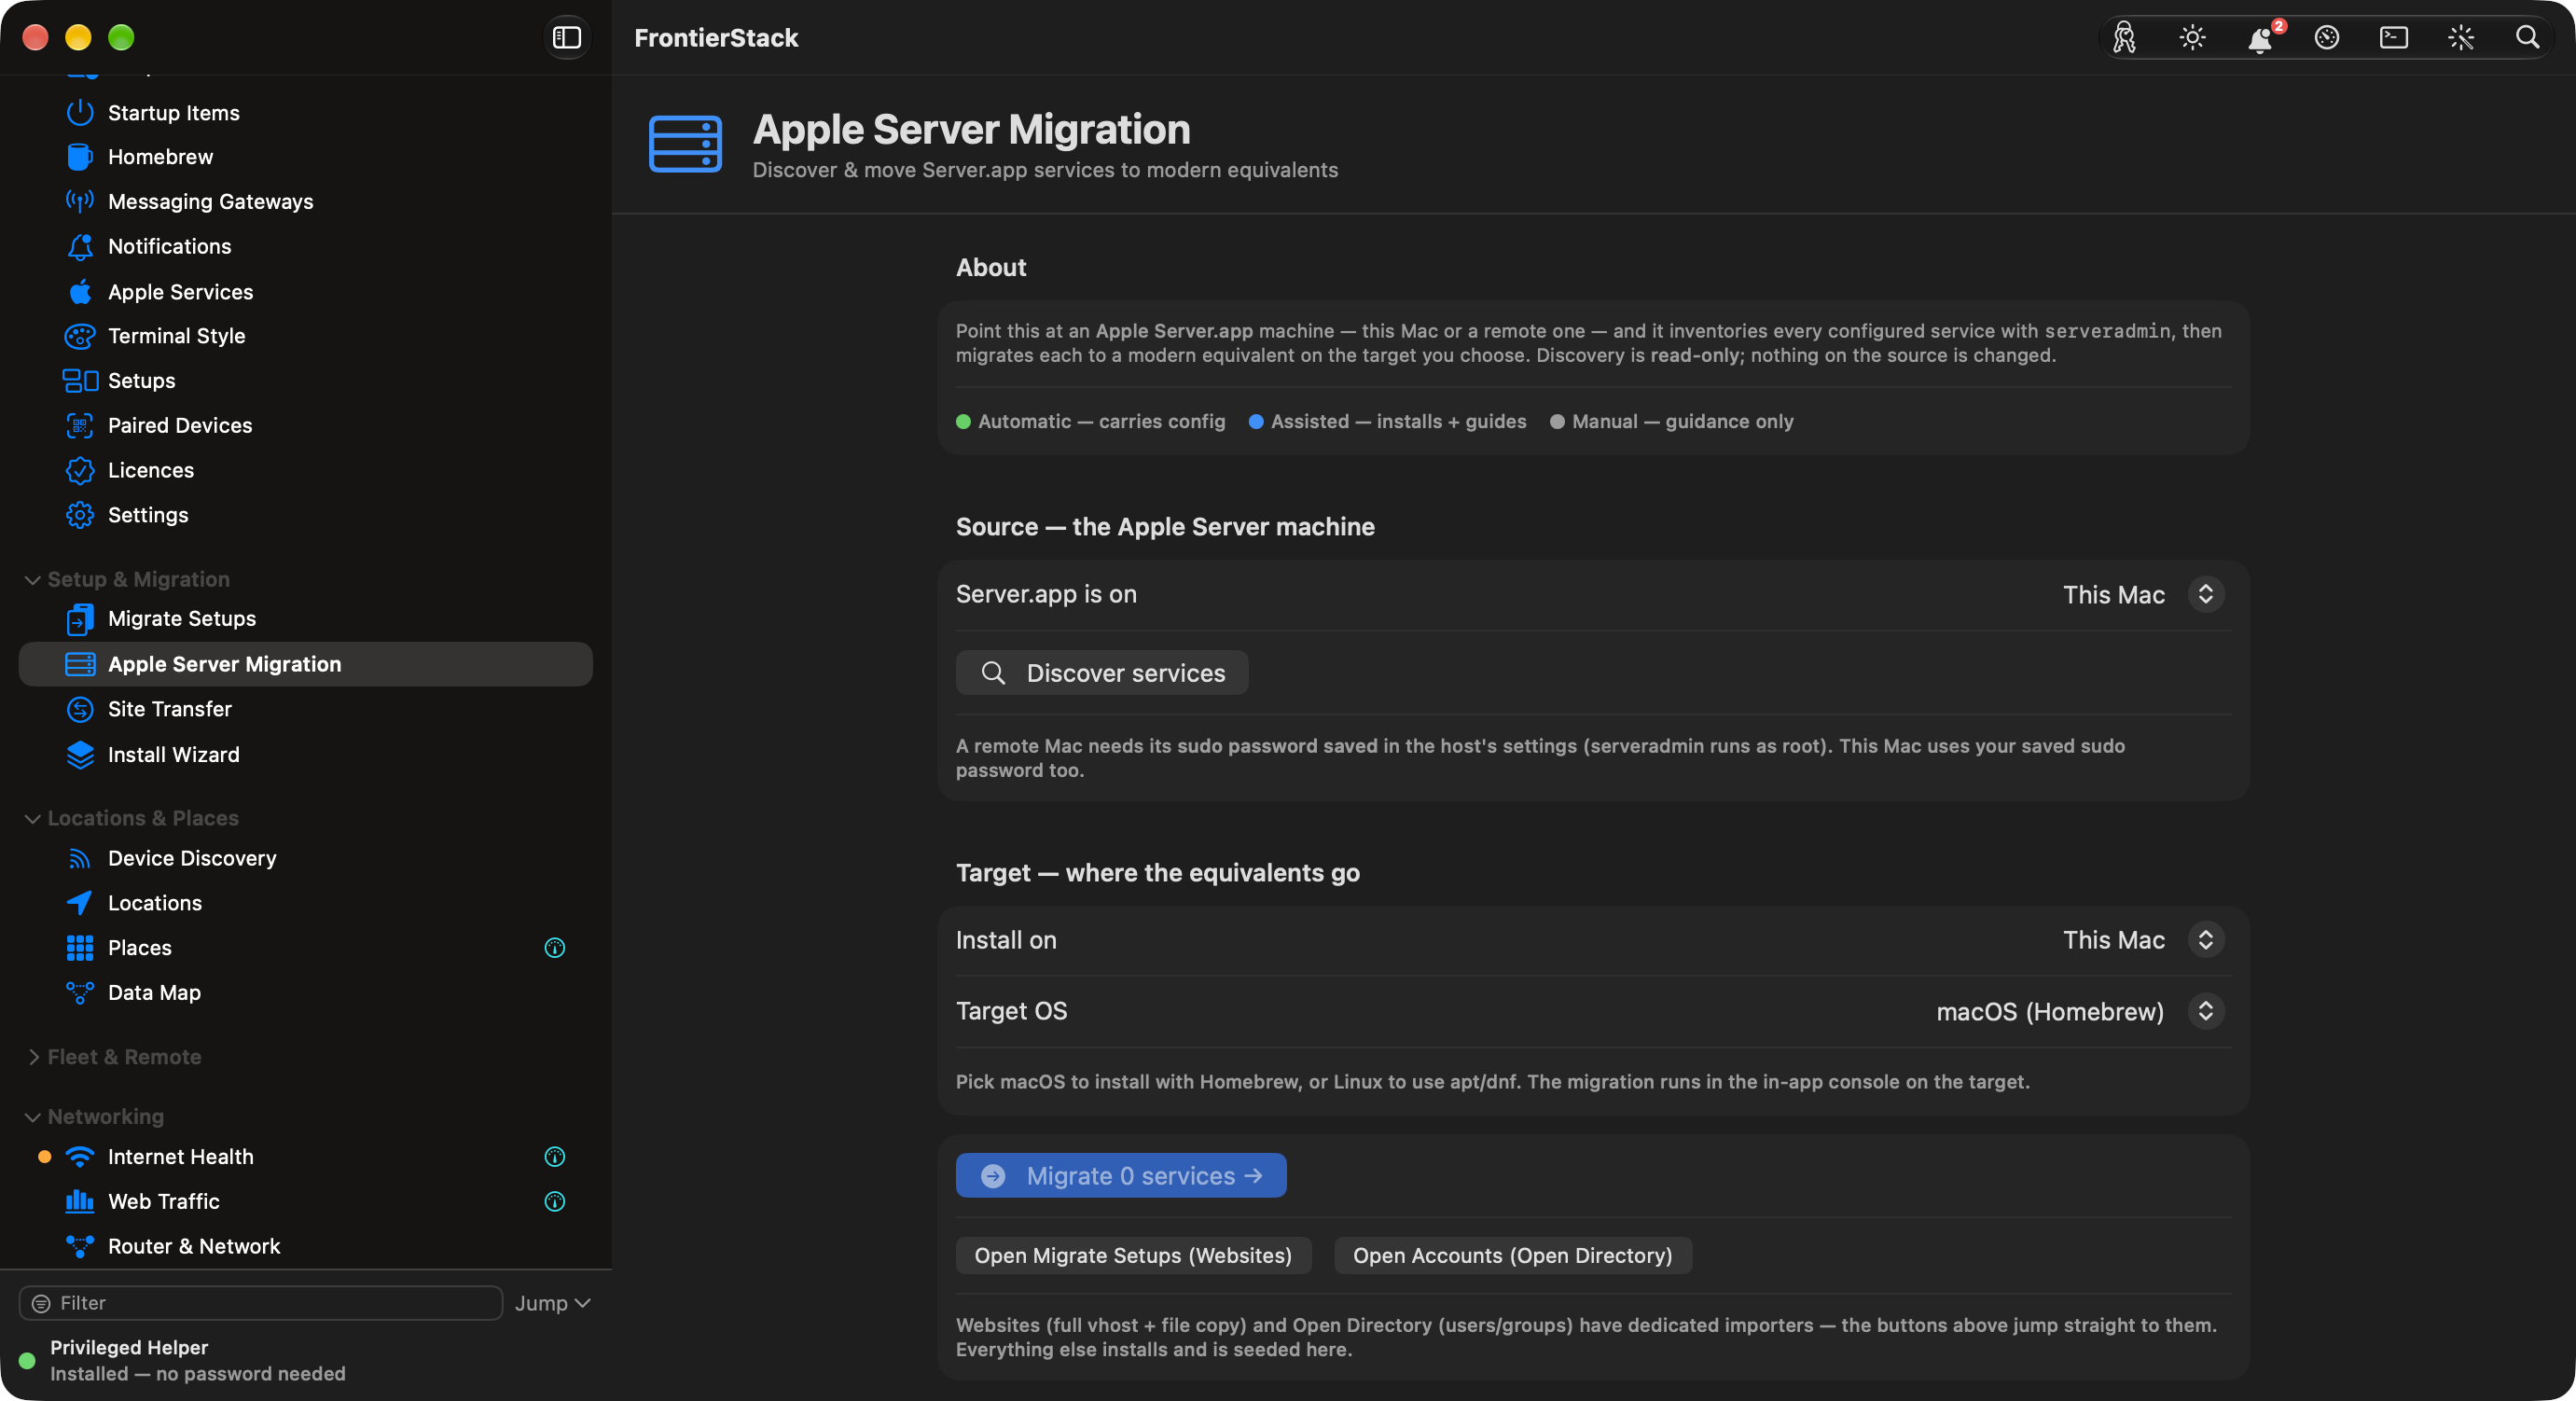Click info icon beside Internet Health
This screenshot has height=1401, width=2576.
(x=555, y=1157)
